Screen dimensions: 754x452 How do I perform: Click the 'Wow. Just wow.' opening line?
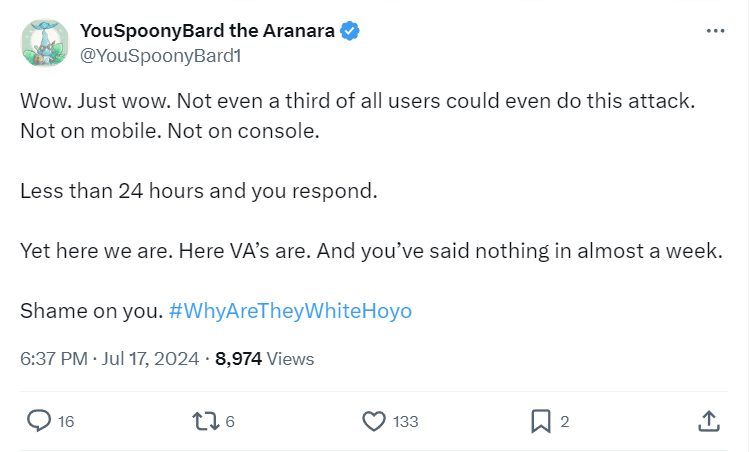(x=85, y=105)
